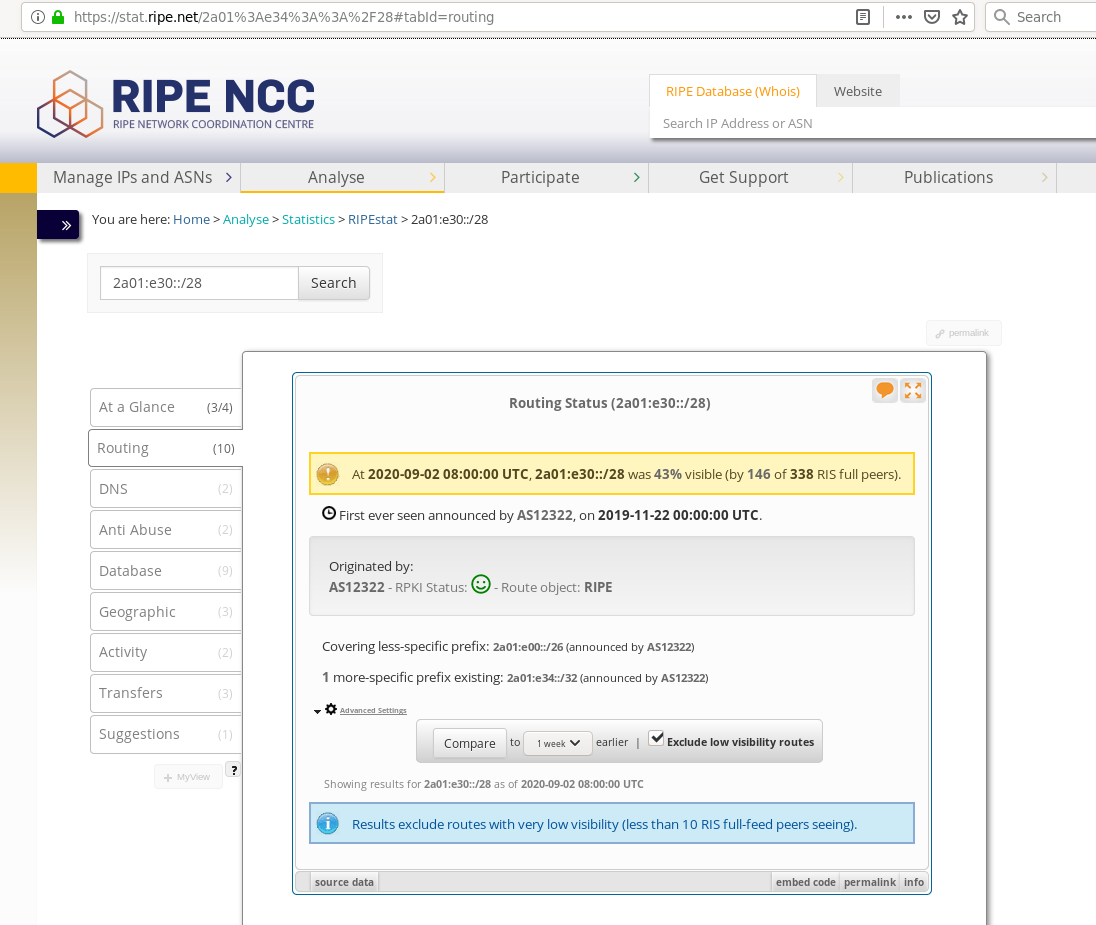The width and height of the screenshot is (1096, 925).
Task: Focus the 2a01:e30::/28 prefix input field
Action: click(199, 283)
